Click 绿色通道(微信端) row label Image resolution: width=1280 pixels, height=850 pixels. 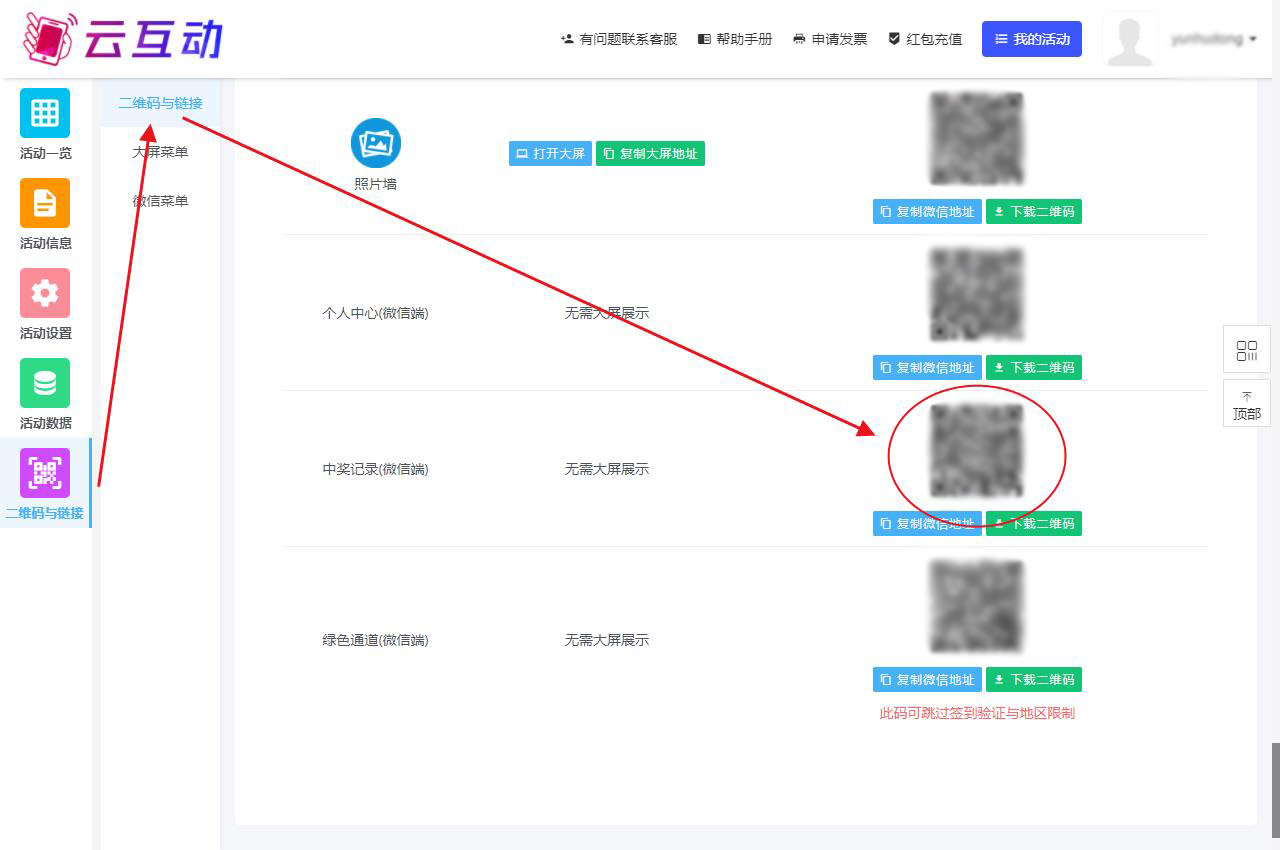375,640
